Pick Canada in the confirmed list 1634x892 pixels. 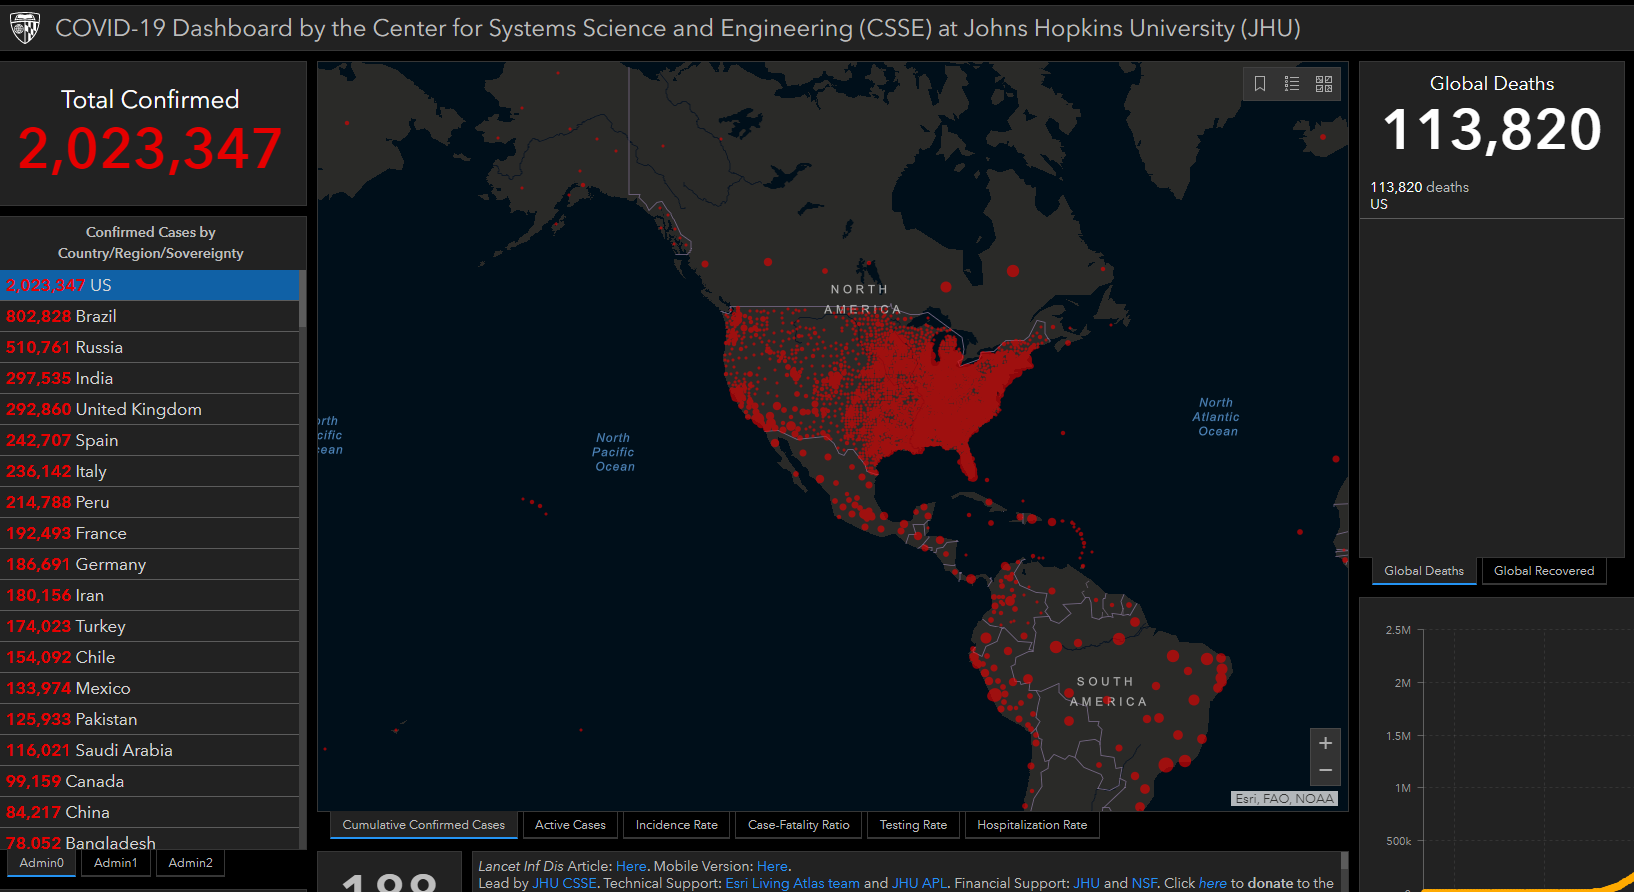[150, 781]
